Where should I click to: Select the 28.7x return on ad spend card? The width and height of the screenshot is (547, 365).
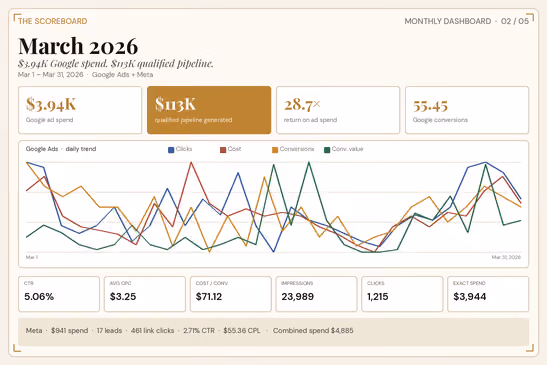click(x=338, y=110)
